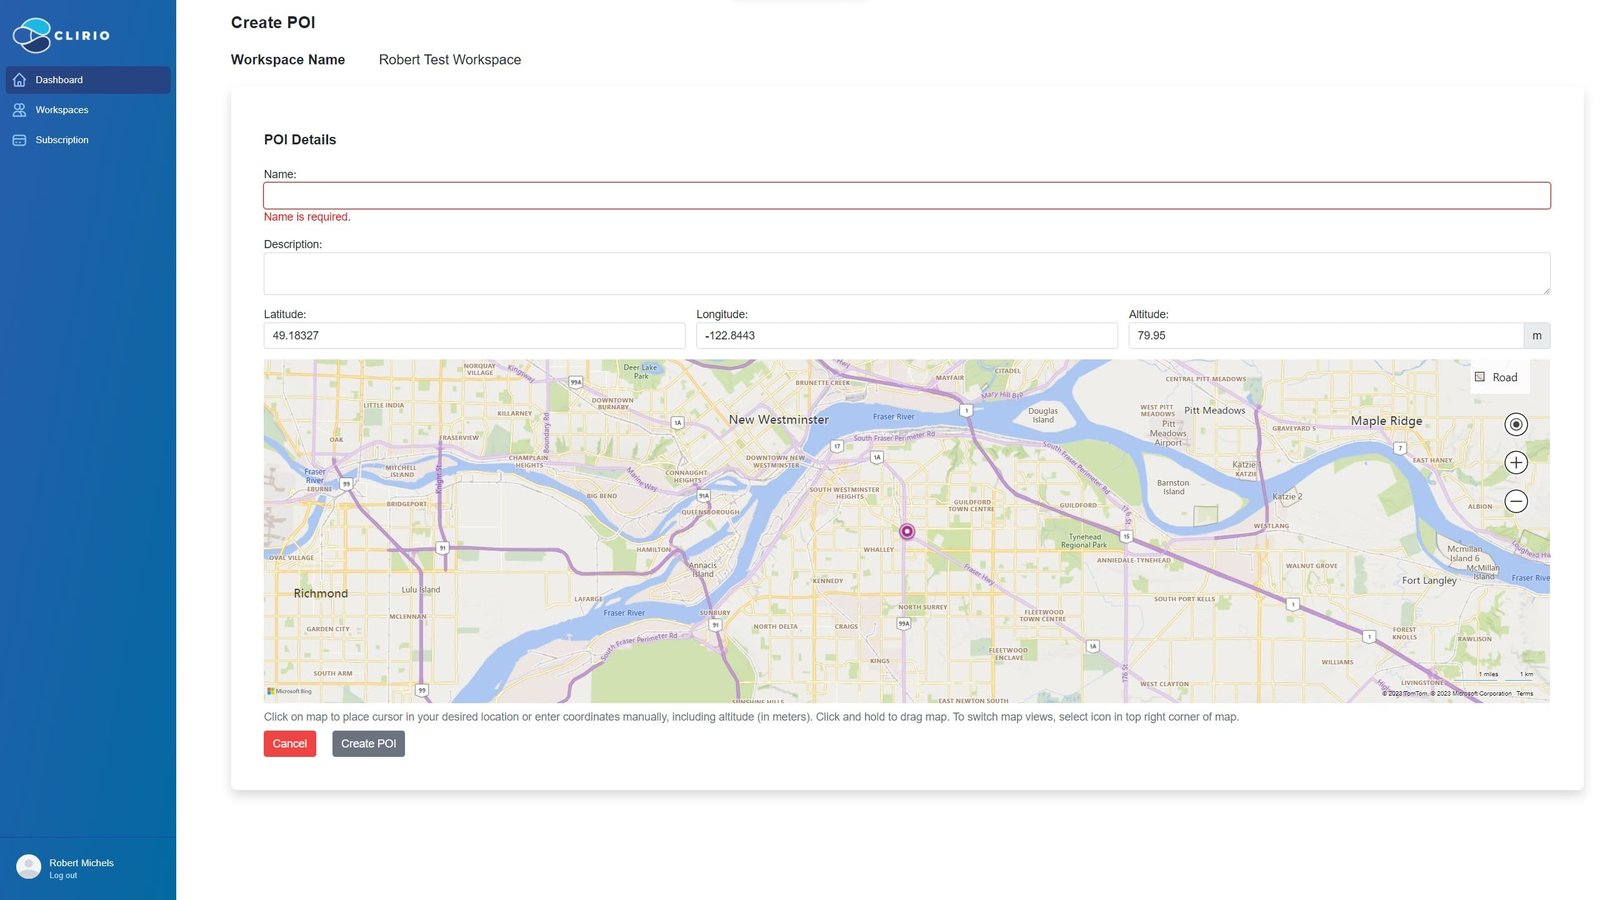
Task: Click the purple POI marker on map
Action: pos(907,532)
